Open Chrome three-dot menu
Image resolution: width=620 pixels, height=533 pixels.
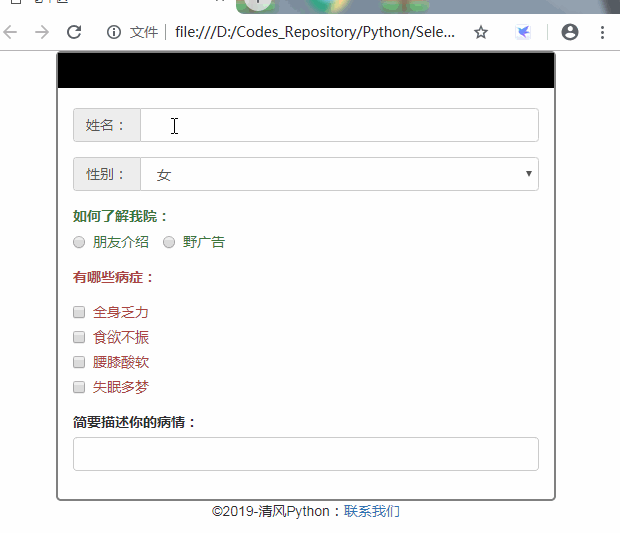coord(602,32)
